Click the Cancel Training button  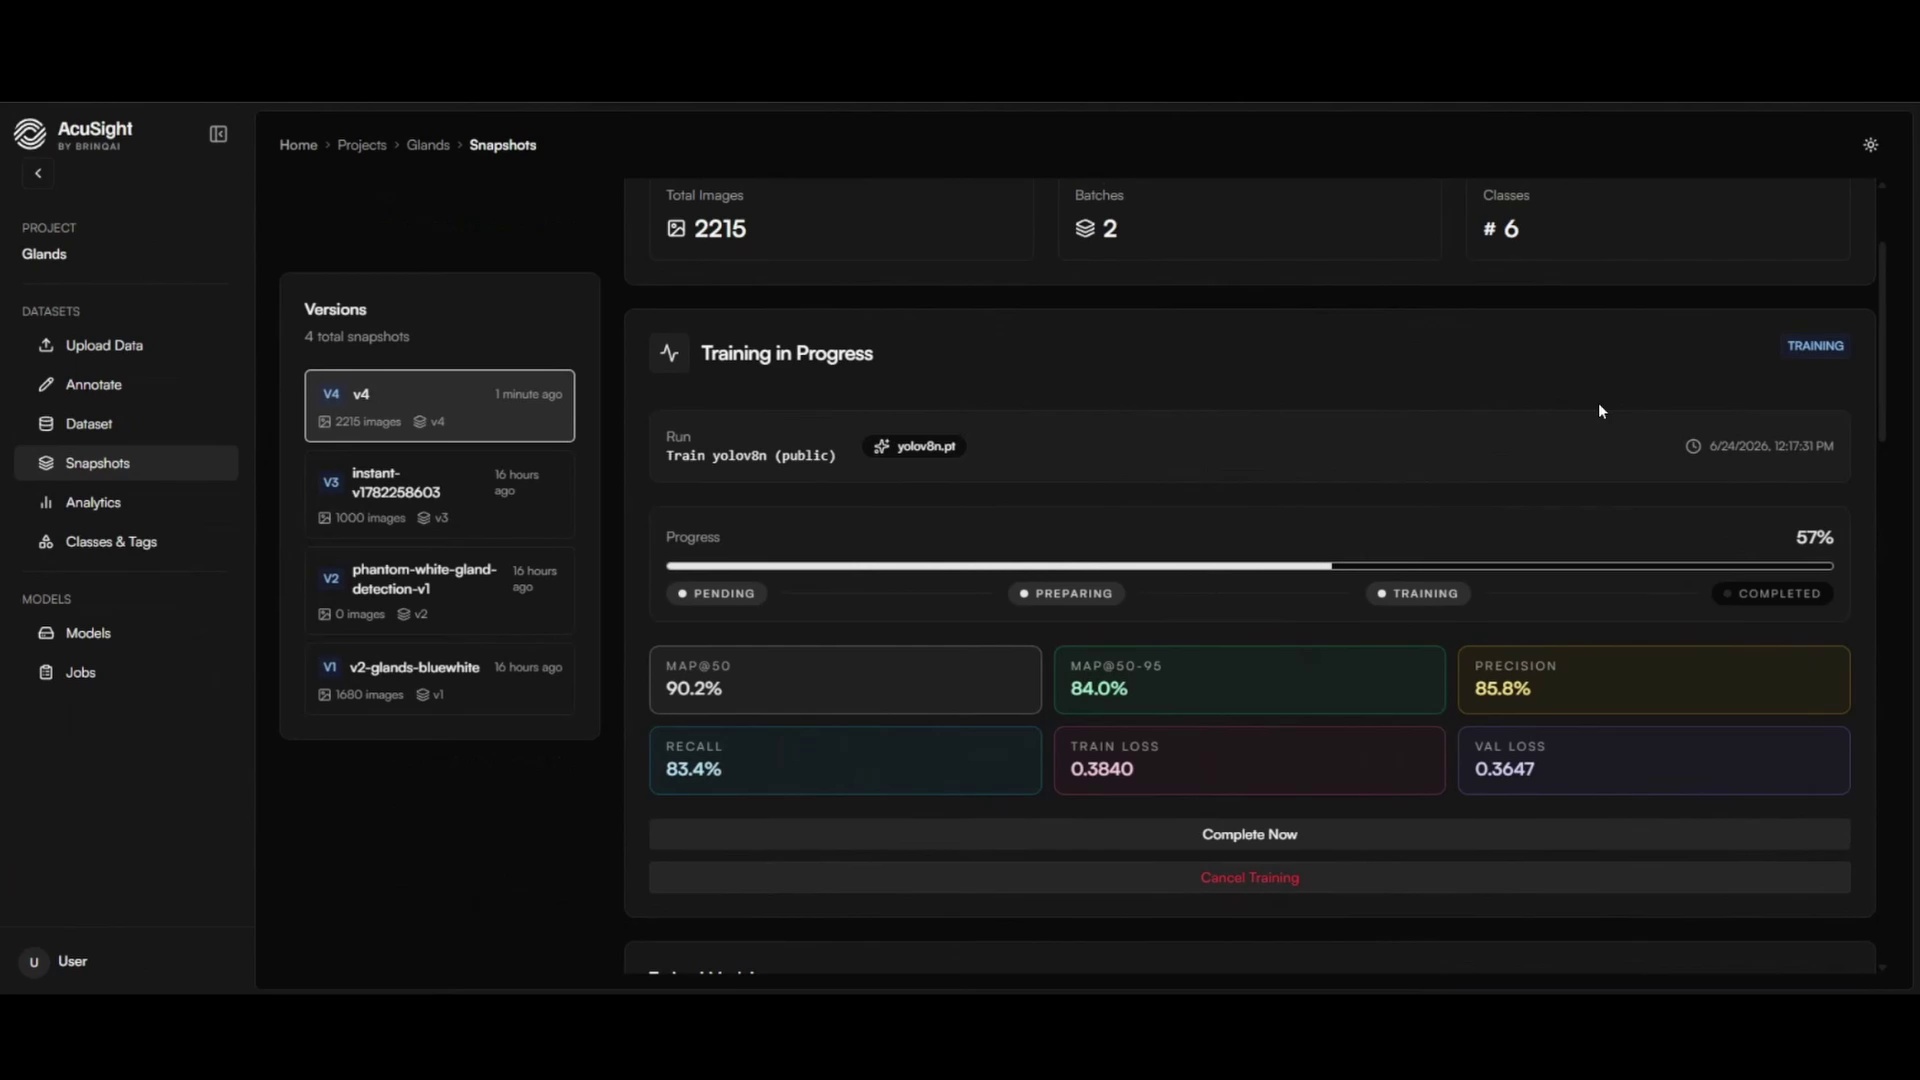(x=1249, y=878)
